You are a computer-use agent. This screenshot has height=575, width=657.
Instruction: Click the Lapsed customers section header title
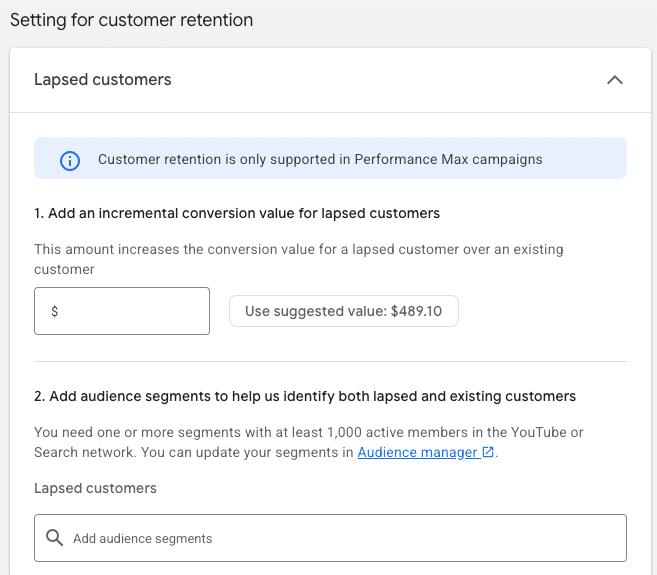click(x=103, y=80)
